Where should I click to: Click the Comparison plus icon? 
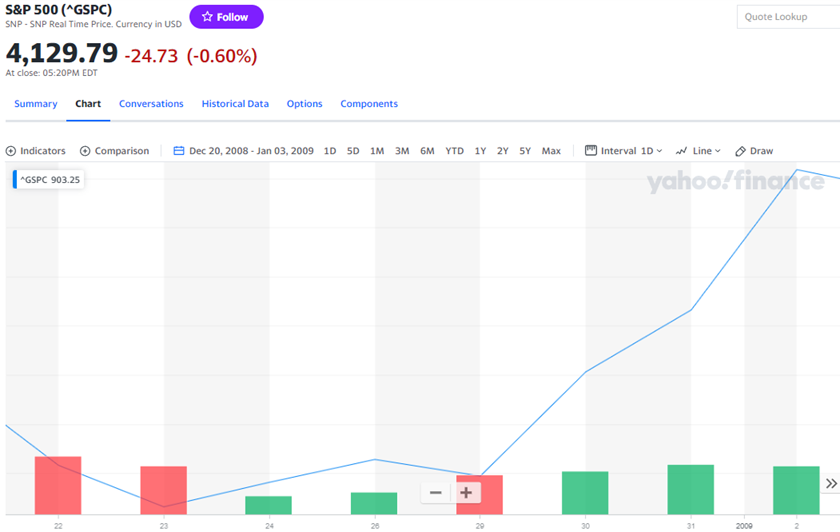(x=85, y=151)
